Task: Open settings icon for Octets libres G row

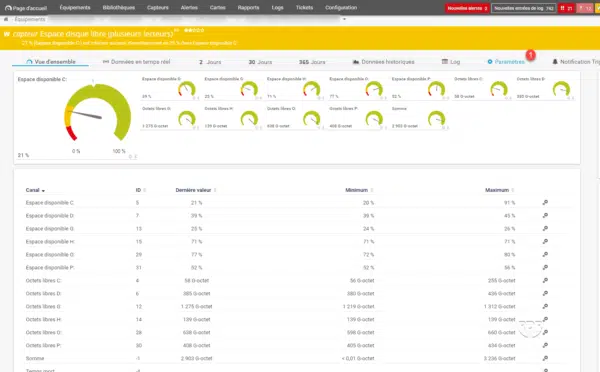Action: click(x=545, y=307)
